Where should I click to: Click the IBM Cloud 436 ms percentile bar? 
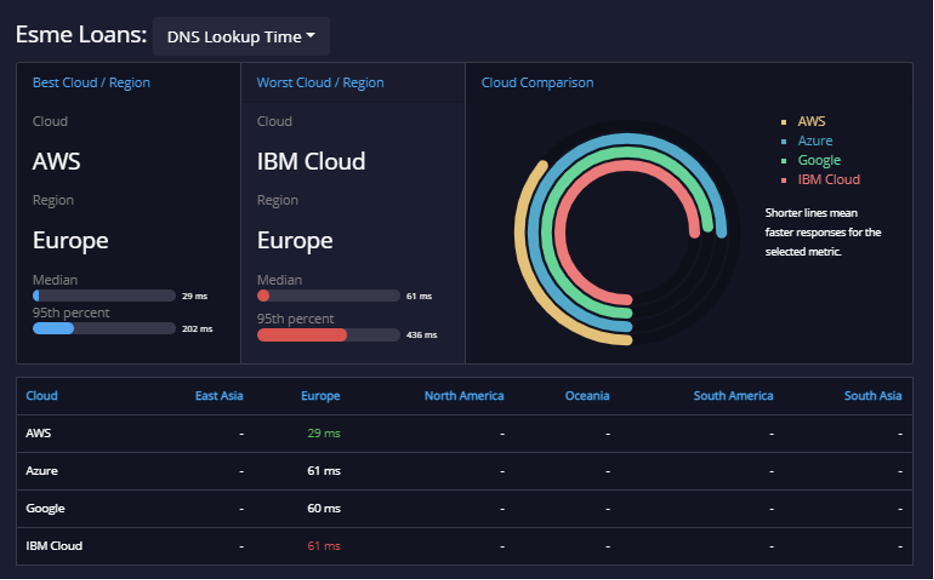coord(328,335)
